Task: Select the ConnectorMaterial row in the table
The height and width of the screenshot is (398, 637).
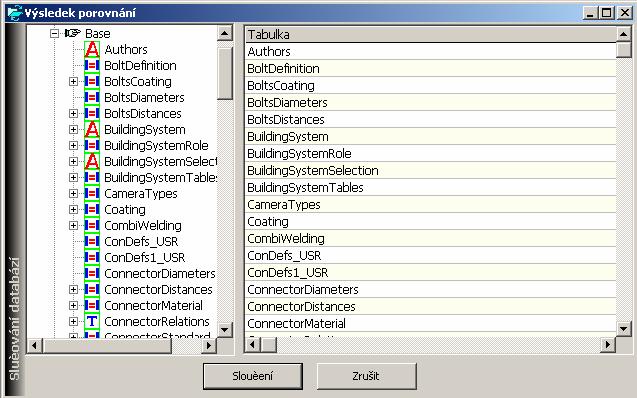Action: click(x=431, y=324)
